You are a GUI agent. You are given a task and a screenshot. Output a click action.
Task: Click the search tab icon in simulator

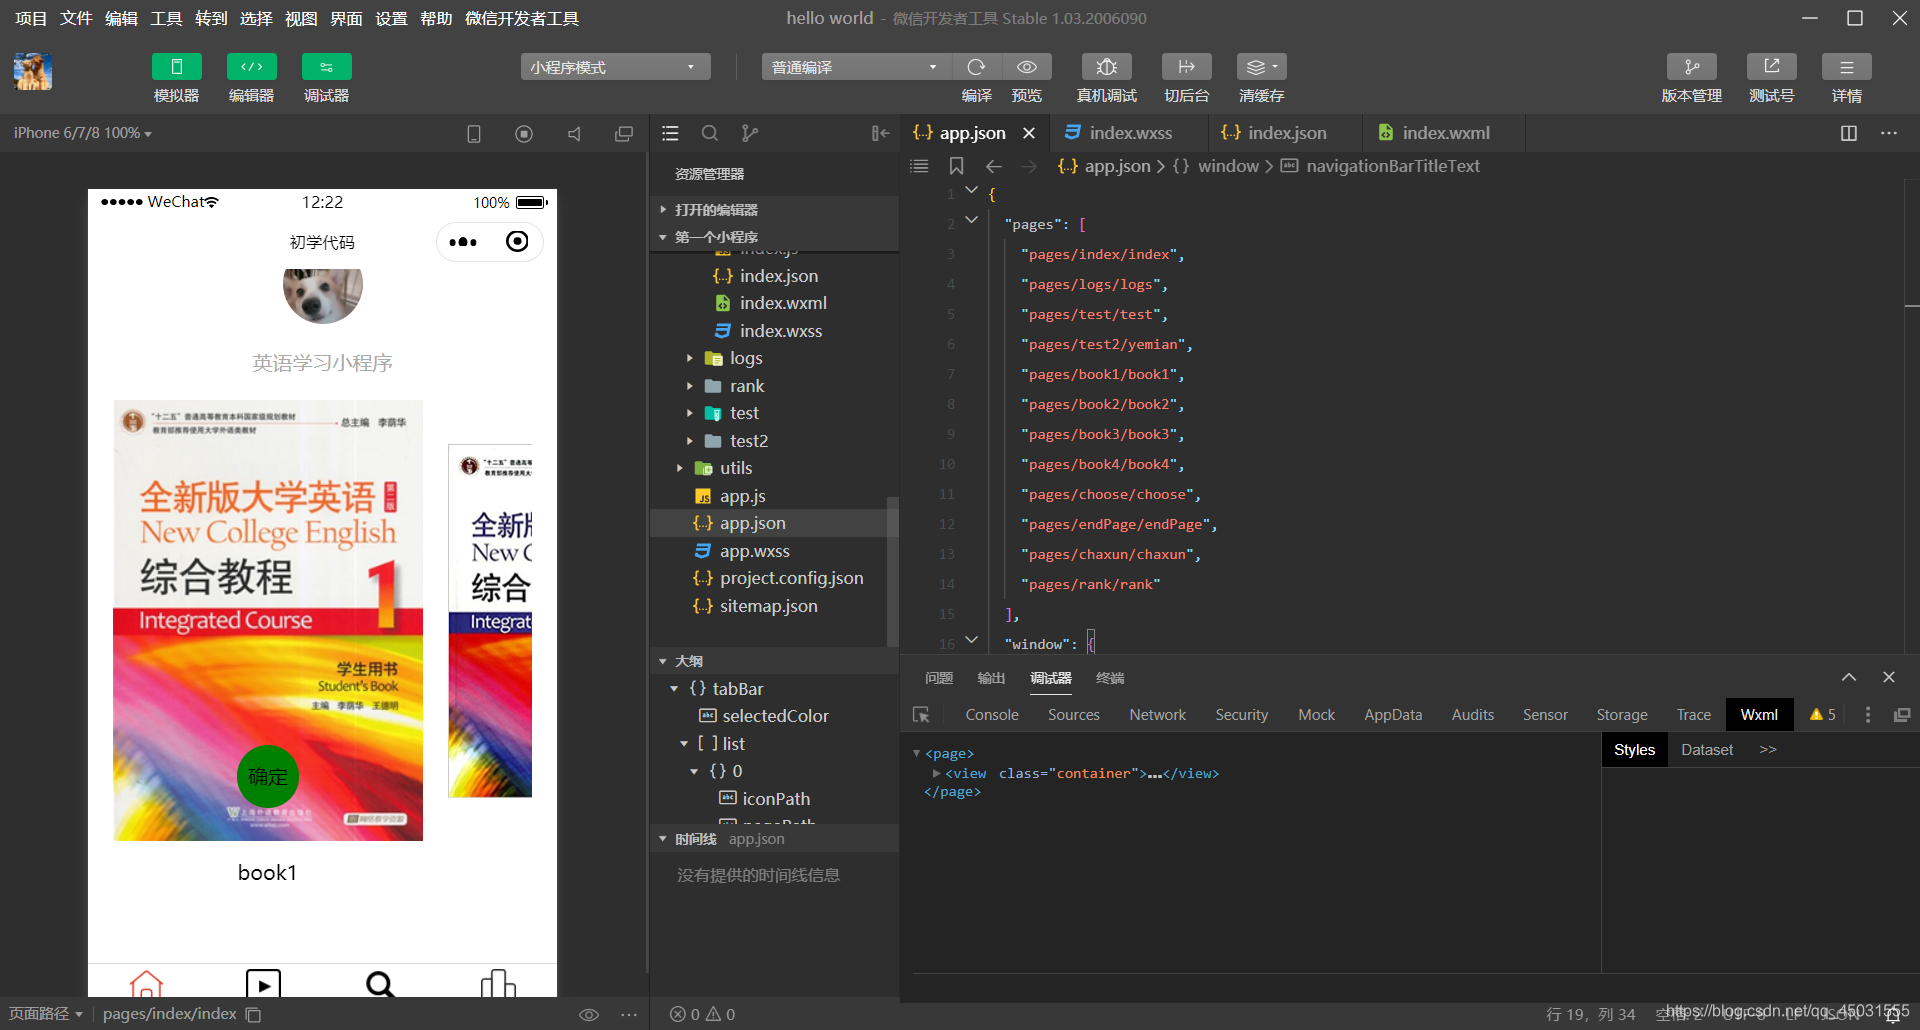pos(380,983)
